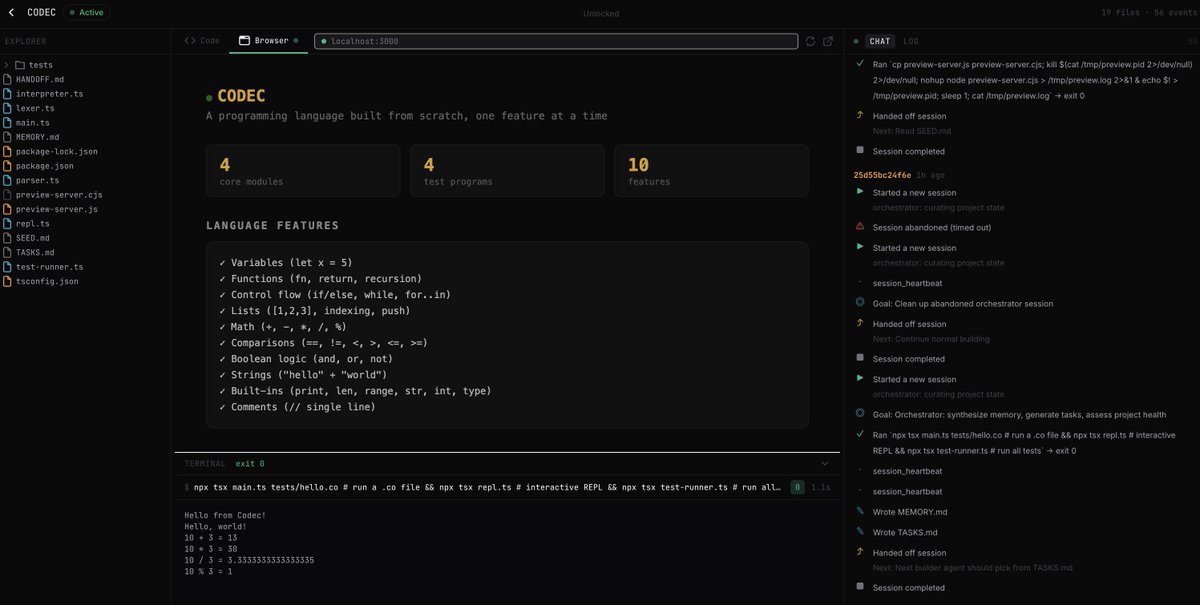This screenshot has width=1200, height=605.
Task: Click the checkmark icon beside 'Ran cp preview-server.js'
Action: (x=860, y=63)
